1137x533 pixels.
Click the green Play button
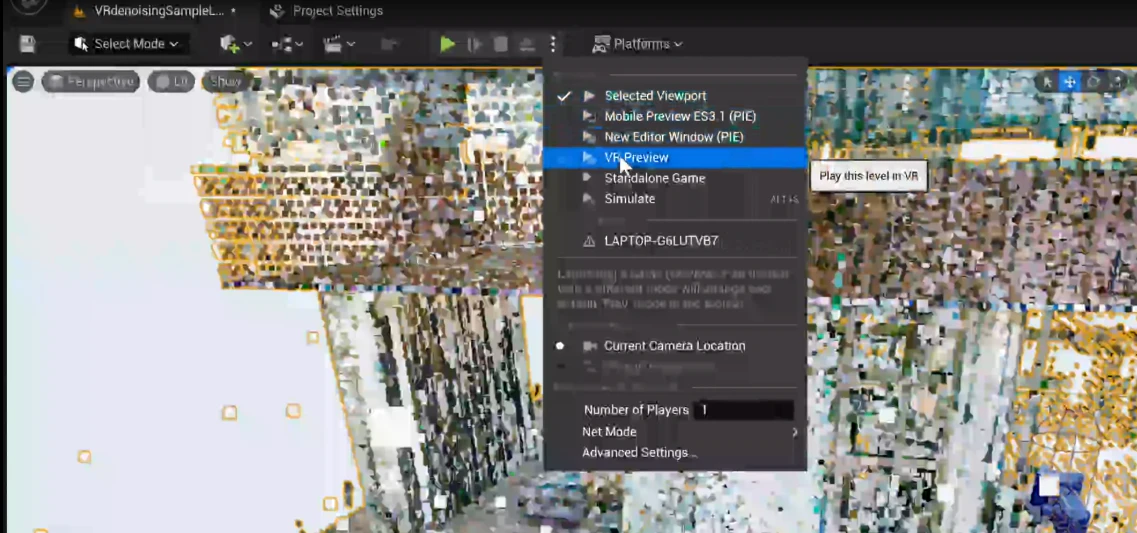(447, 44)
